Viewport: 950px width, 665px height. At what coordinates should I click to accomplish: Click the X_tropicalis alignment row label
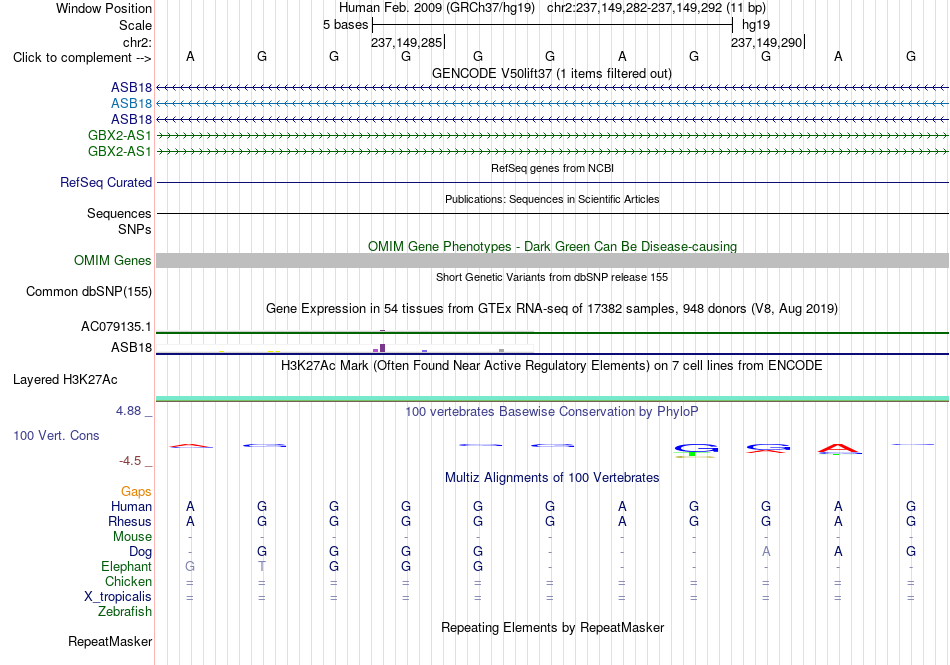point(118,597)
